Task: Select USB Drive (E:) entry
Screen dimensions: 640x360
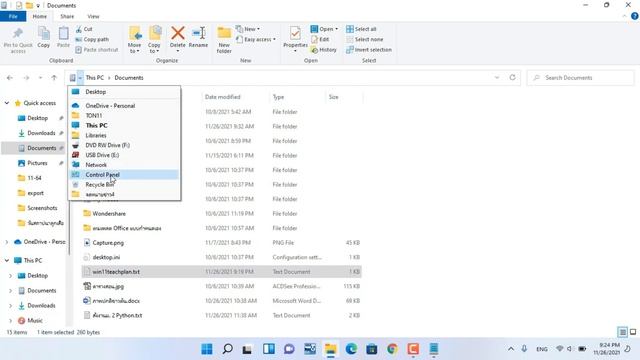Action: (x=124, y=155)
